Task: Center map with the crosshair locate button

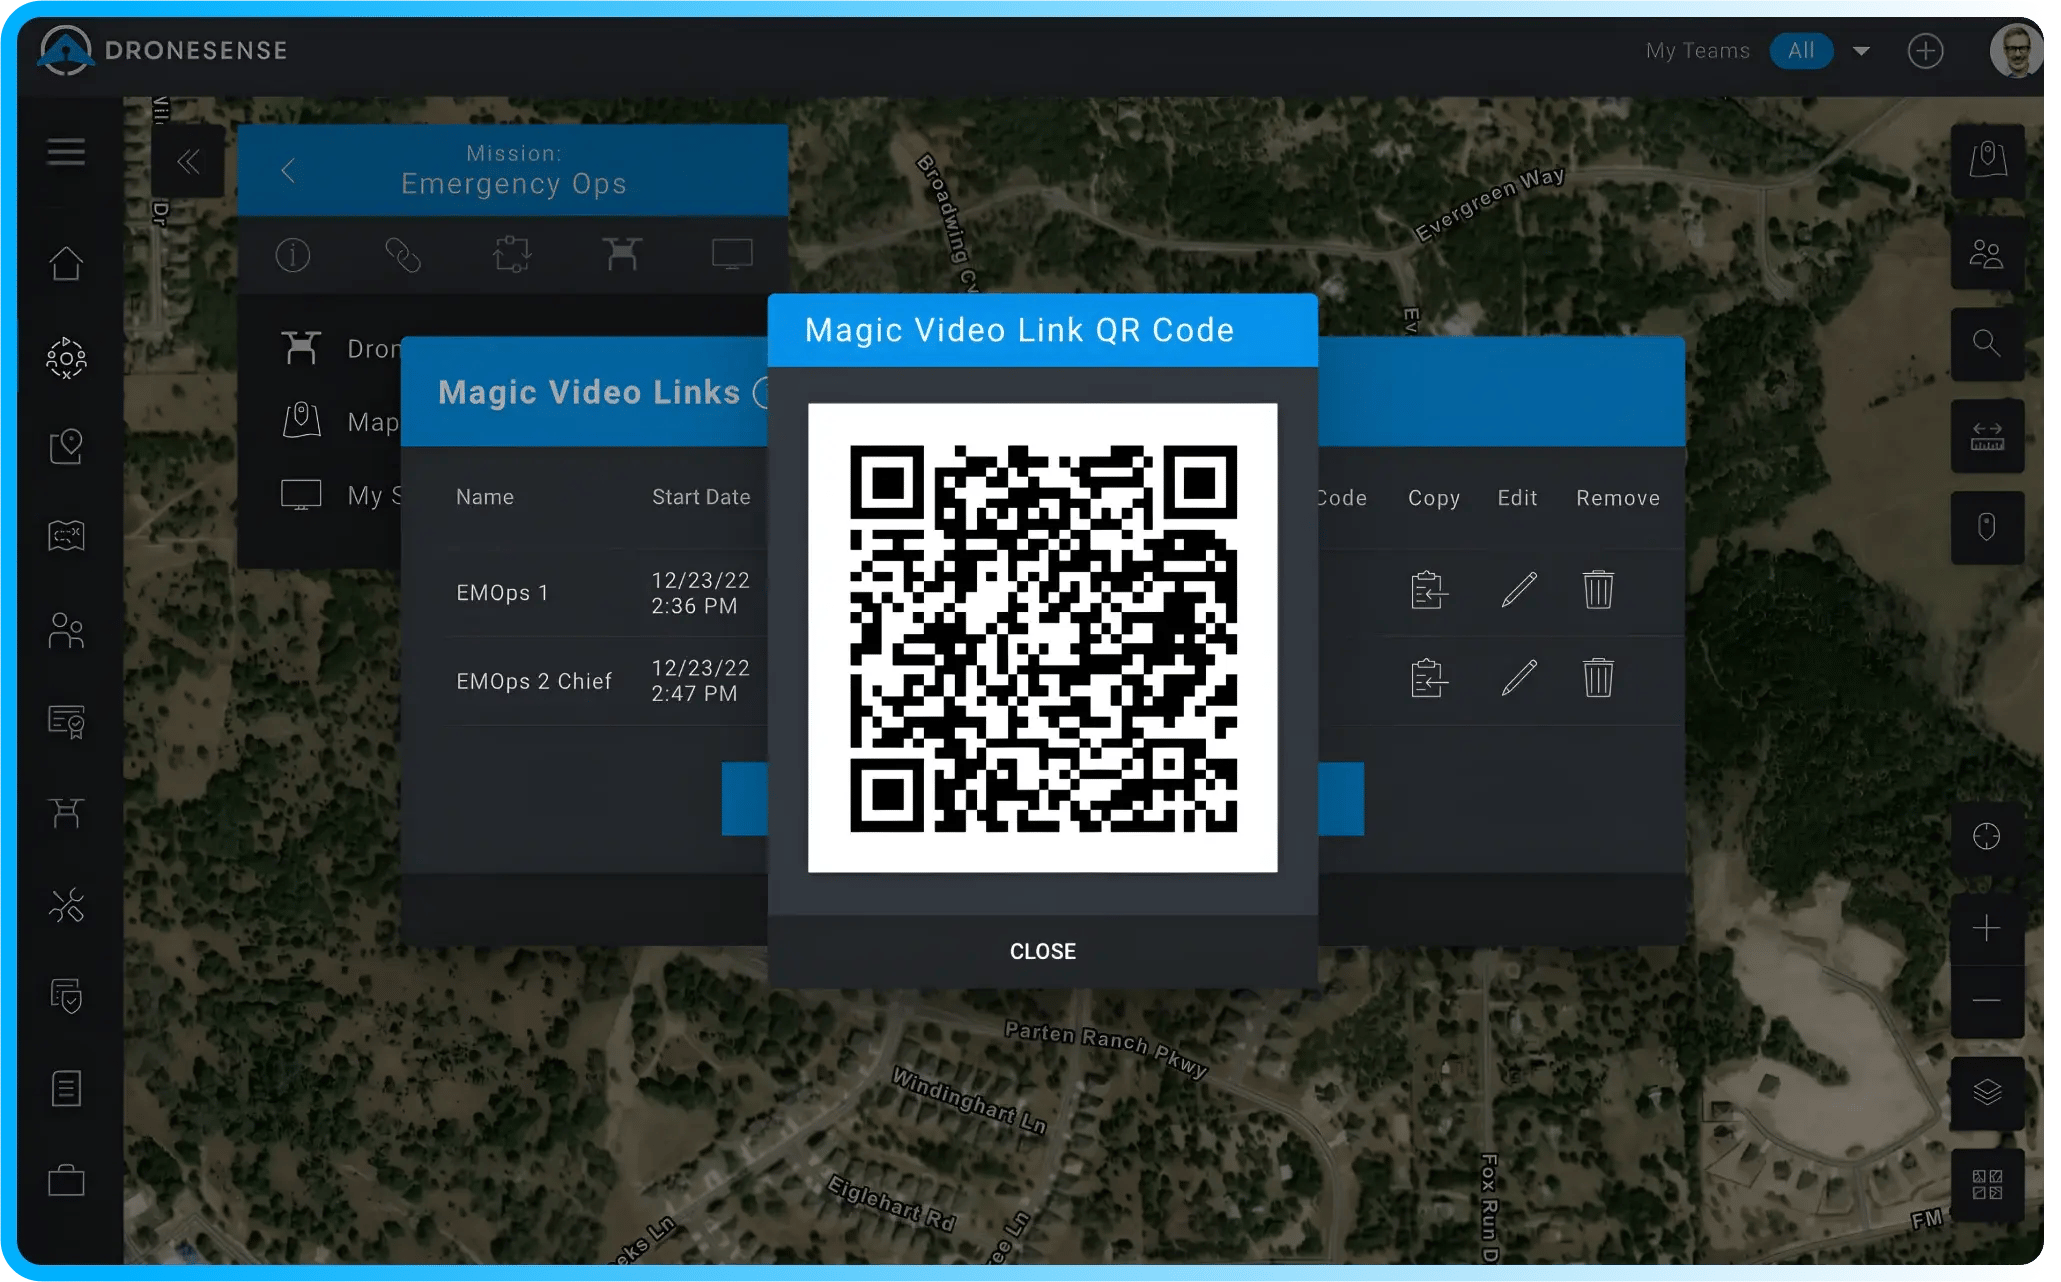Action: [1987, 837]
